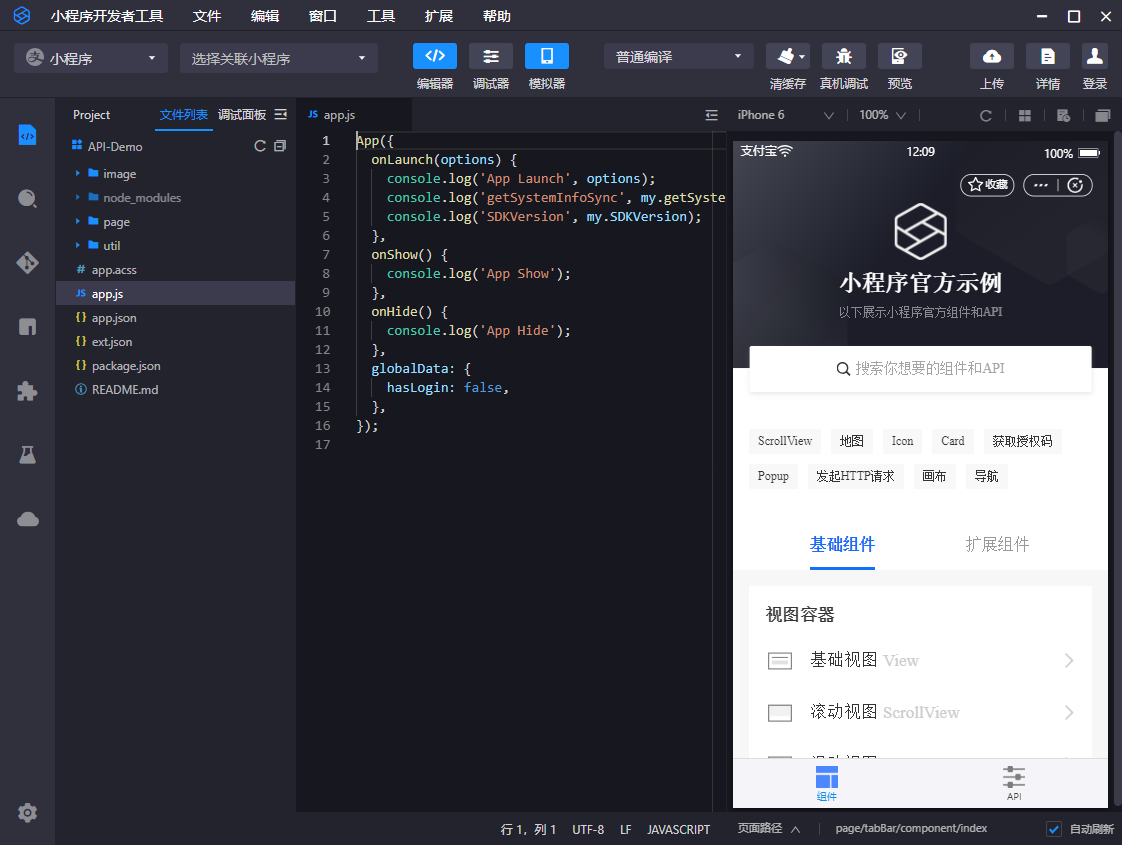Open the 选择关联小程序 dropdown
The height and width of the screenshot is (845, 1122).
pos(278,58)
